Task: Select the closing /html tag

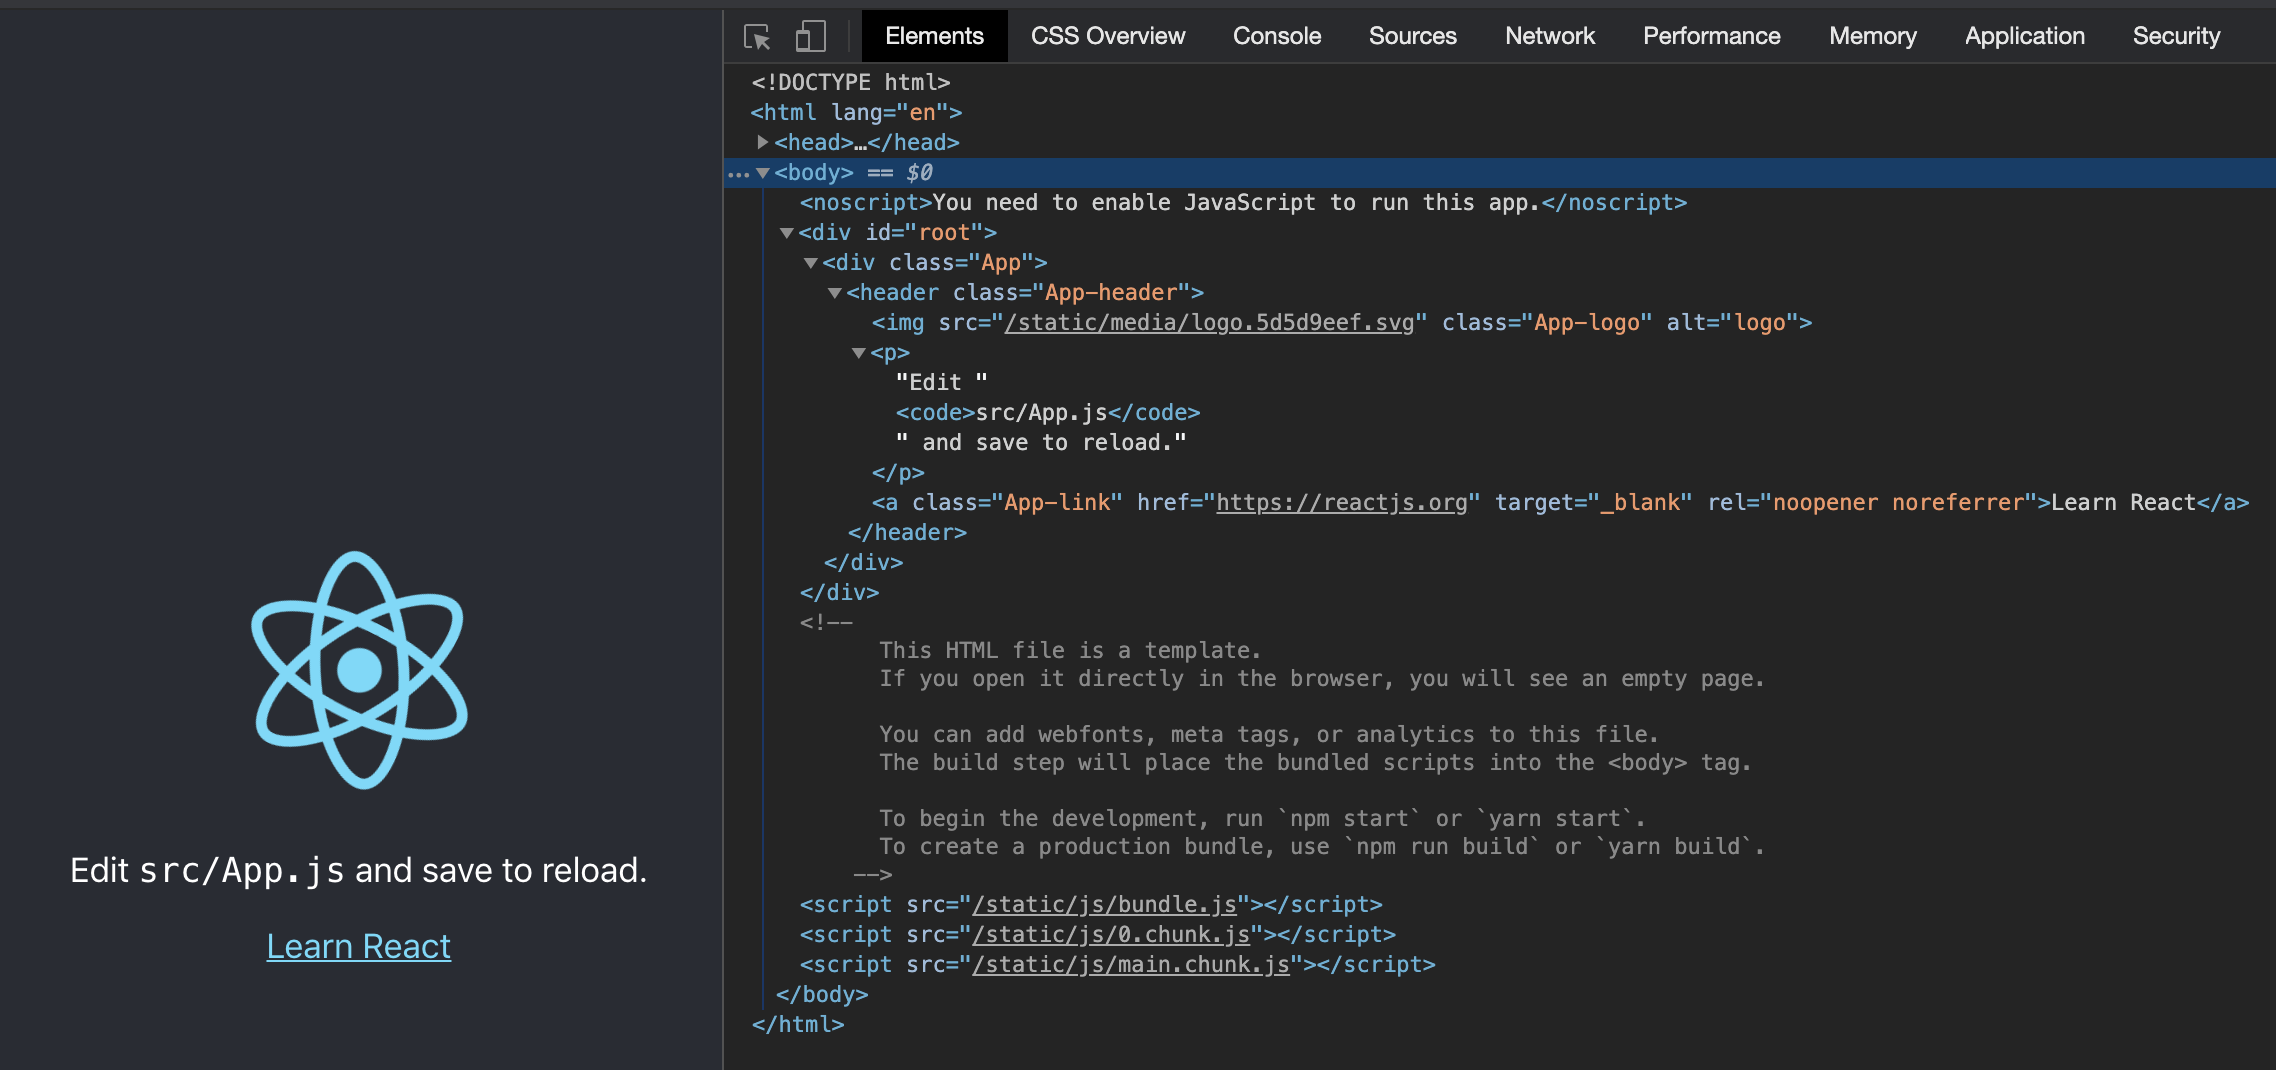Action: 798,1025
